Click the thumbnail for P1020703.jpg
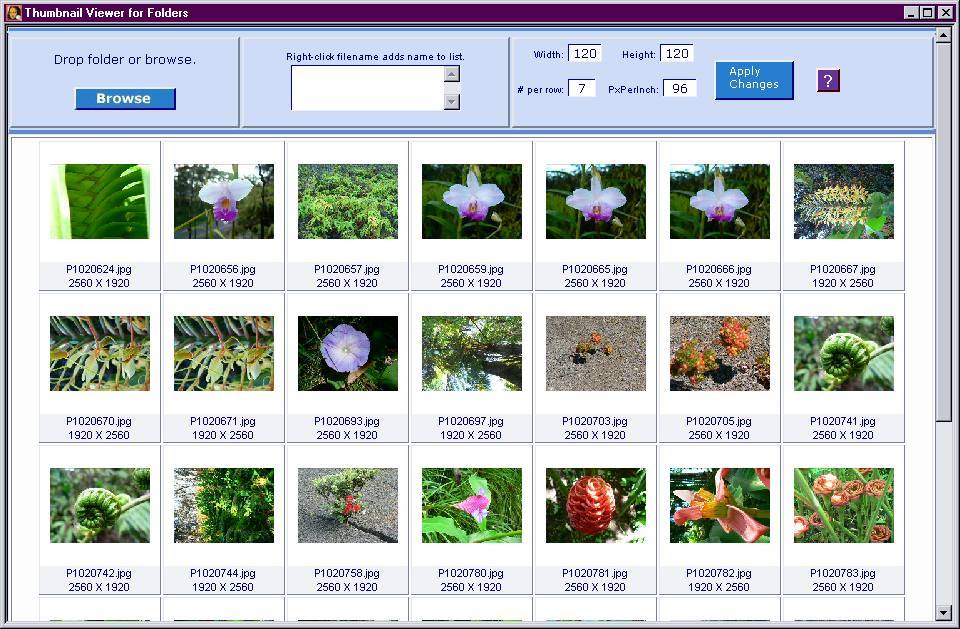The width and height of the screenshot is (960, 629). pos(596,353)
